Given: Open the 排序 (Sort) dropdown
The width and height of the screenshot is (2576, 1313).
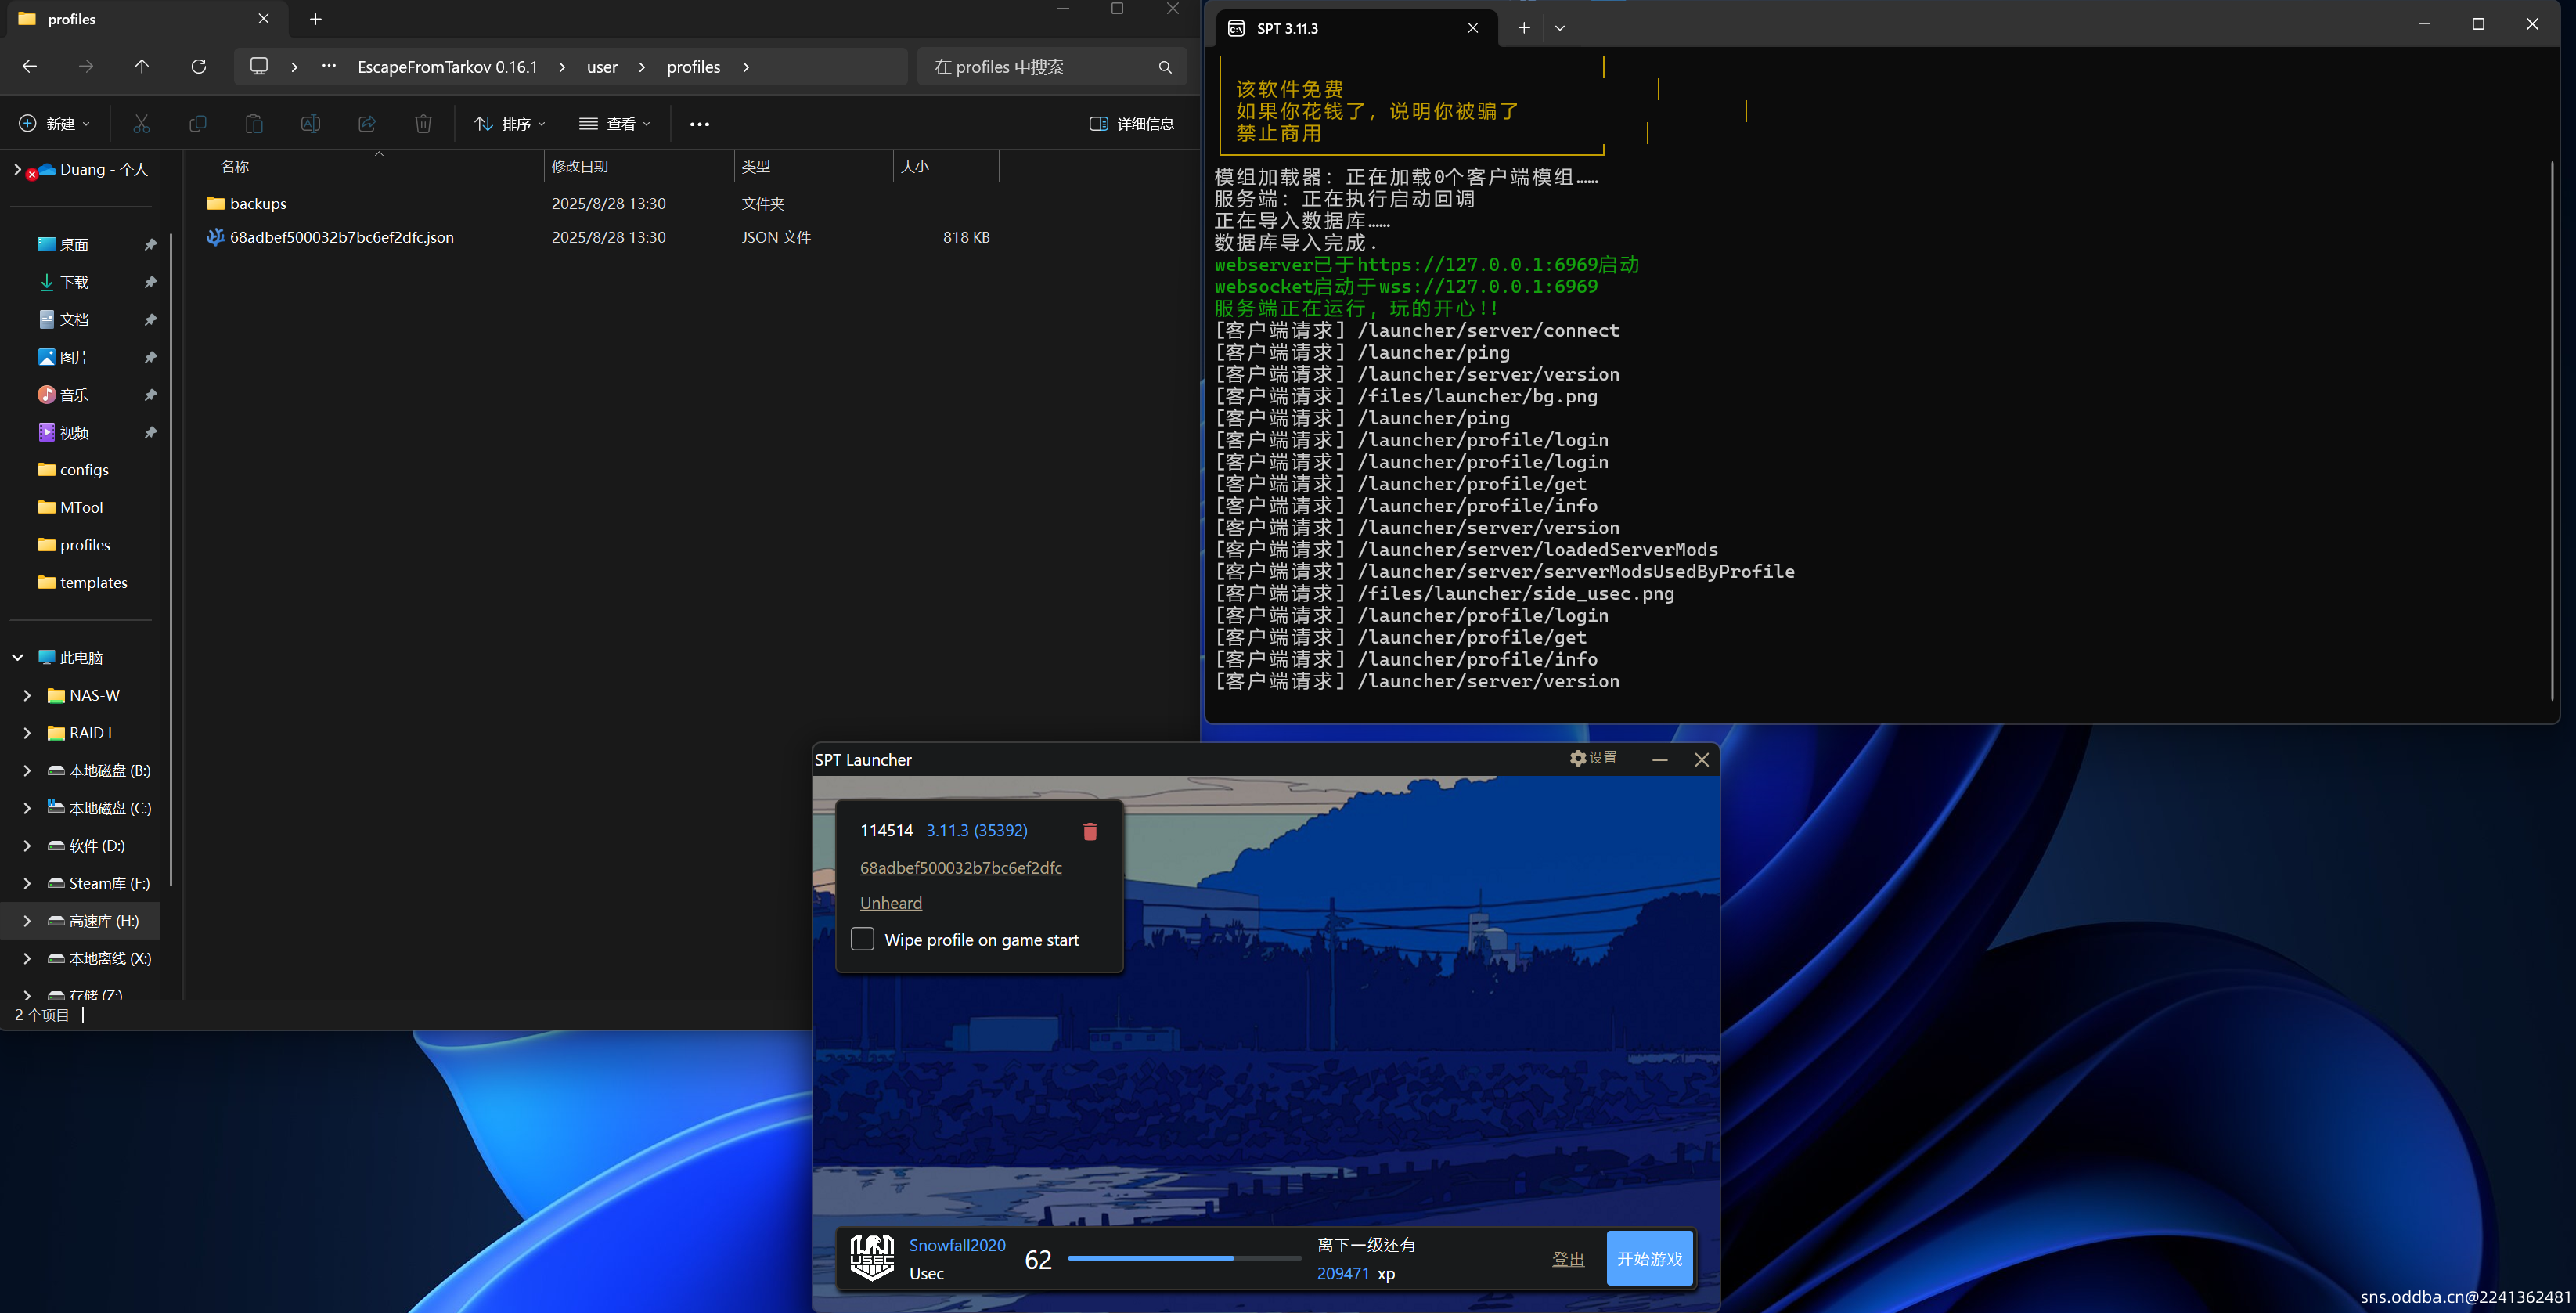Looking at the screenshot, I should (510, 124).
